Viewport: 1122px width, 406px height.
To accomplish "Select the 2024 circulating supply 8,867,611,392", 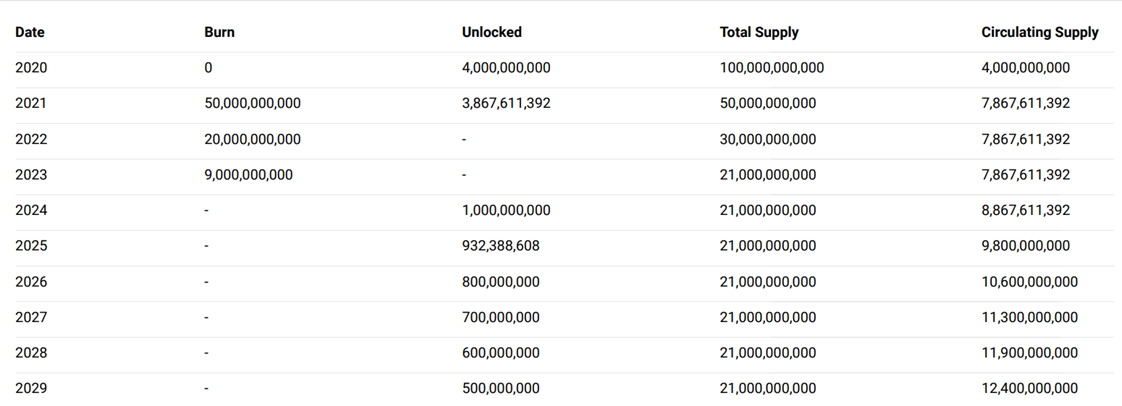I will 1025,211.
